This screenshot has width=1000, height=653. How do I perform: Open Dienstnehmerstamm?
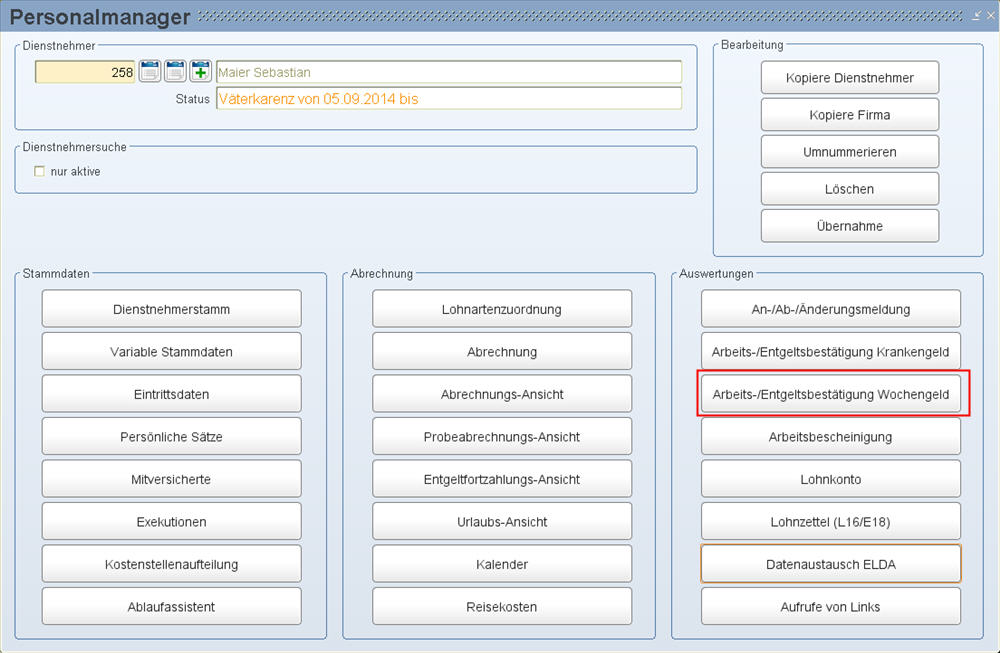click(x=172, y=309)
